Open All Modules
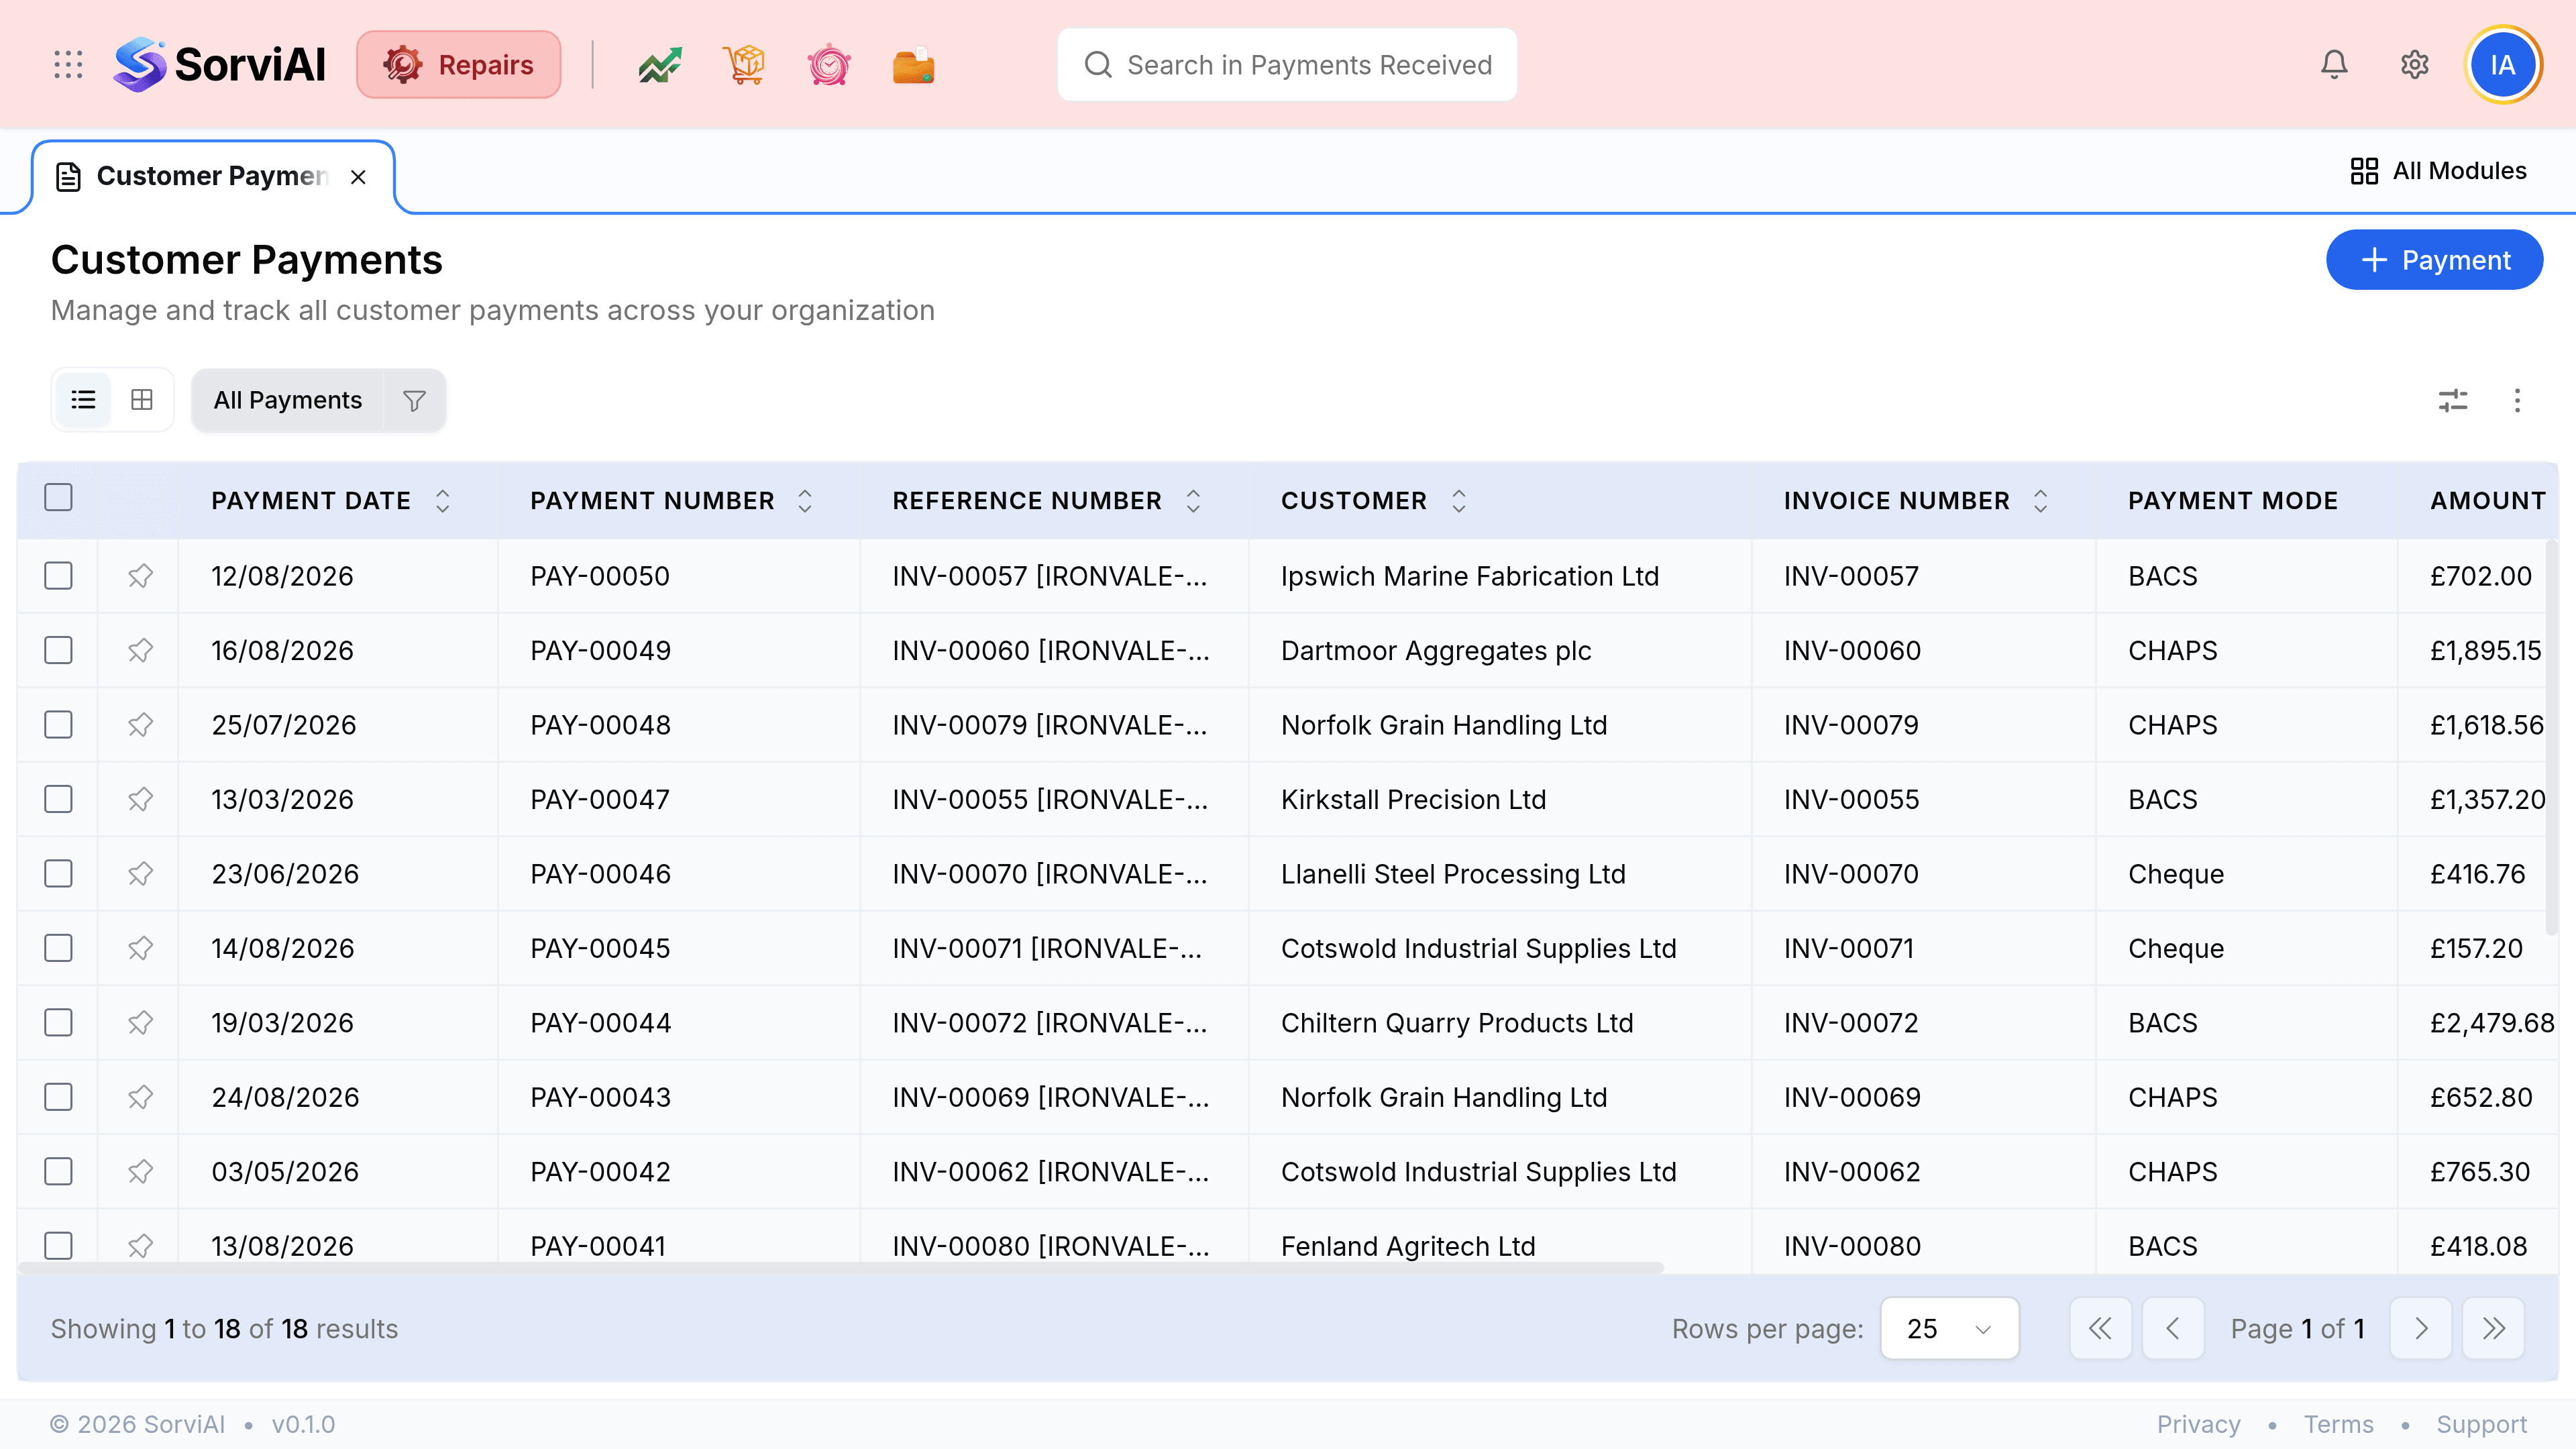The height and width of the screenshot is (1449, 2576). [x=2438, y=171]
